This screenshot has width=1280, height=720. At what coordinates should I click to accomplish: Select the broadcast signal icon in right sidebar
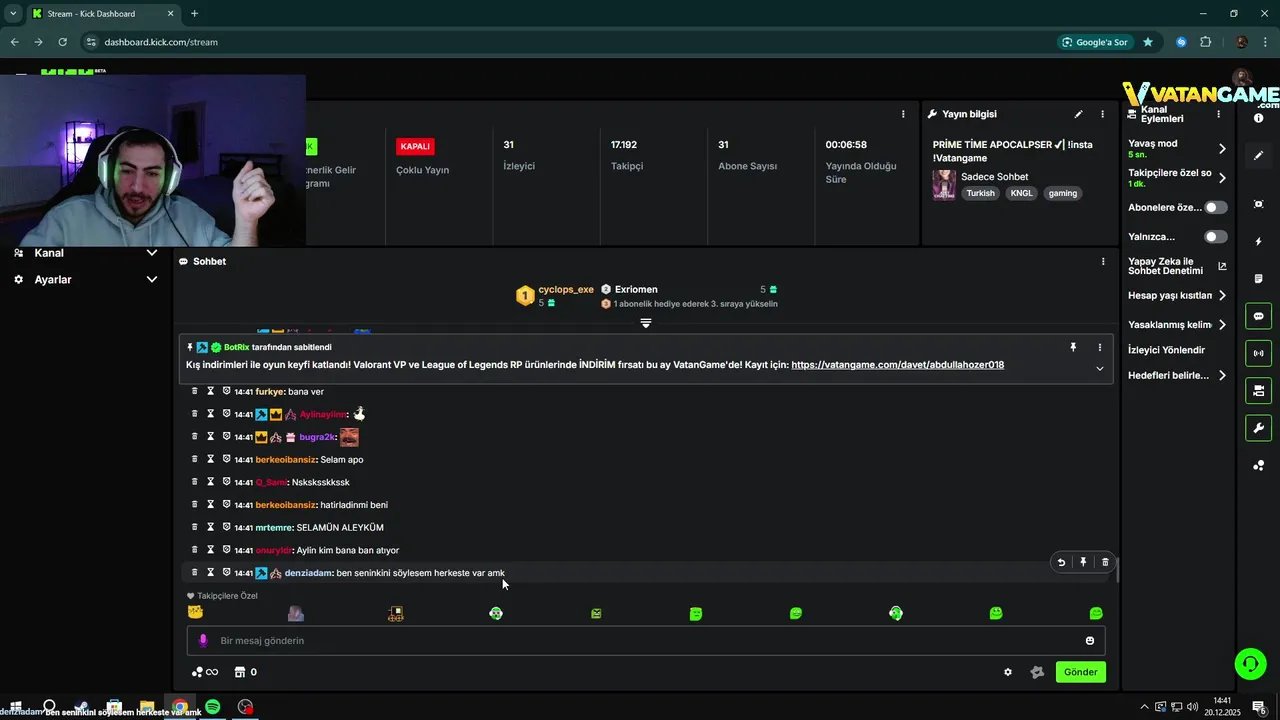(1259, 353)
